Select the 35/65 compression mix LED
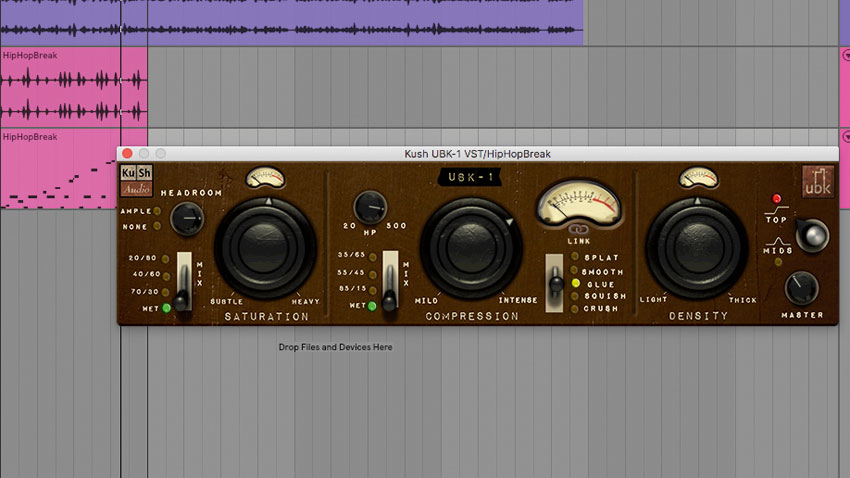The image size is (850, 478). (x=372, y=257)
